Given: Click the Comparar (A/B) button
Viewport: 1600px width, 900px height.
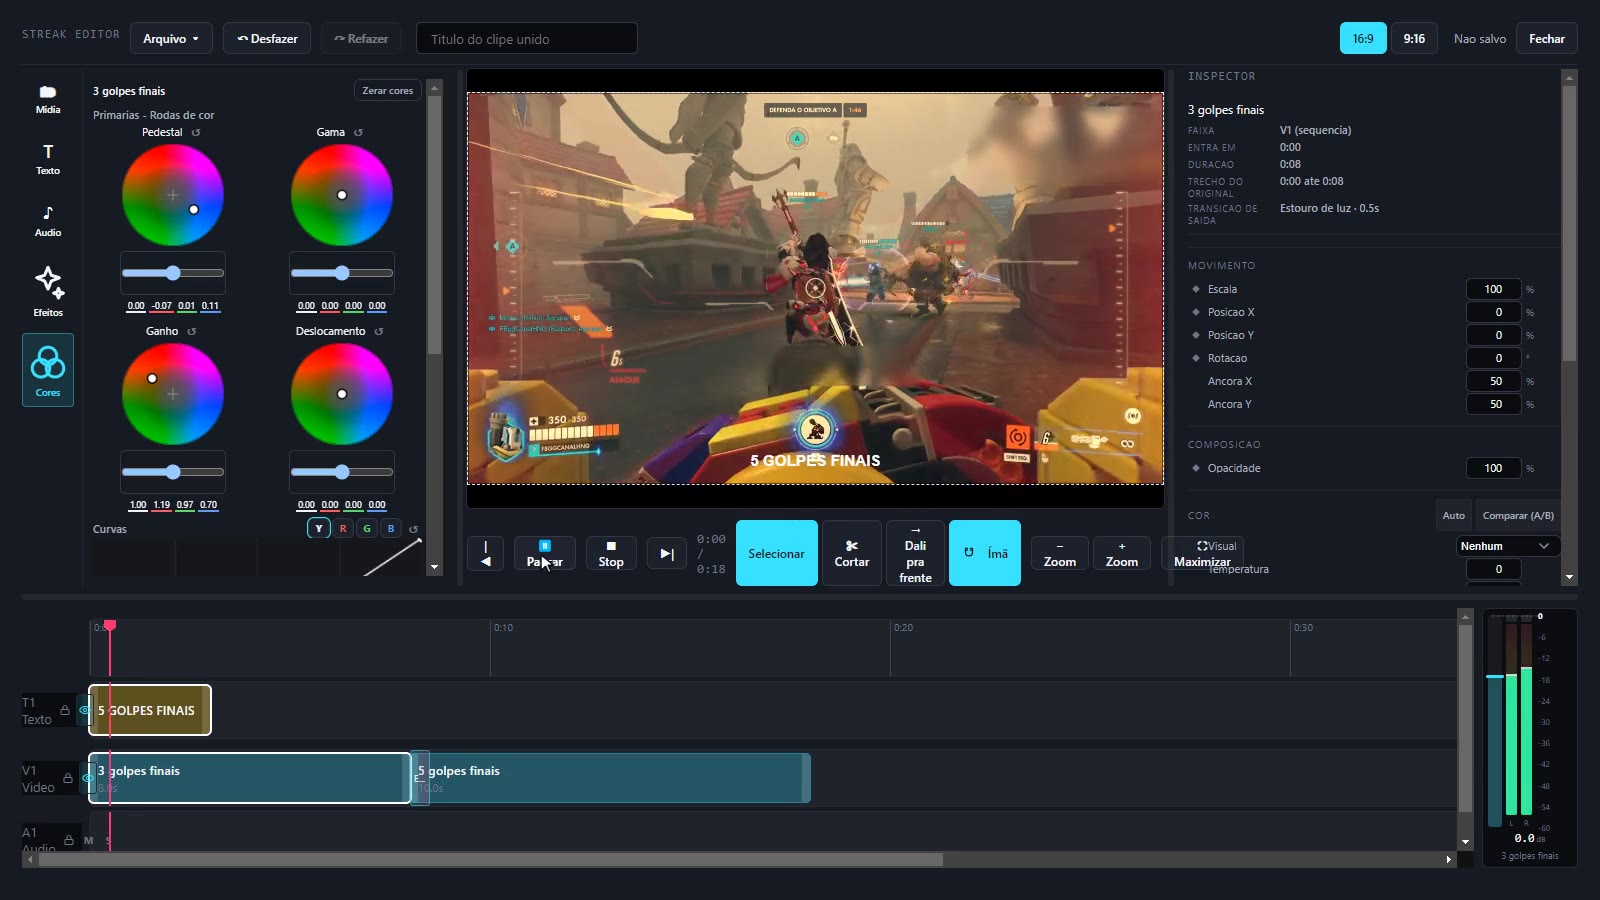Looking at the screenshot, I should pyautogui.click(x=1518, y=516).
